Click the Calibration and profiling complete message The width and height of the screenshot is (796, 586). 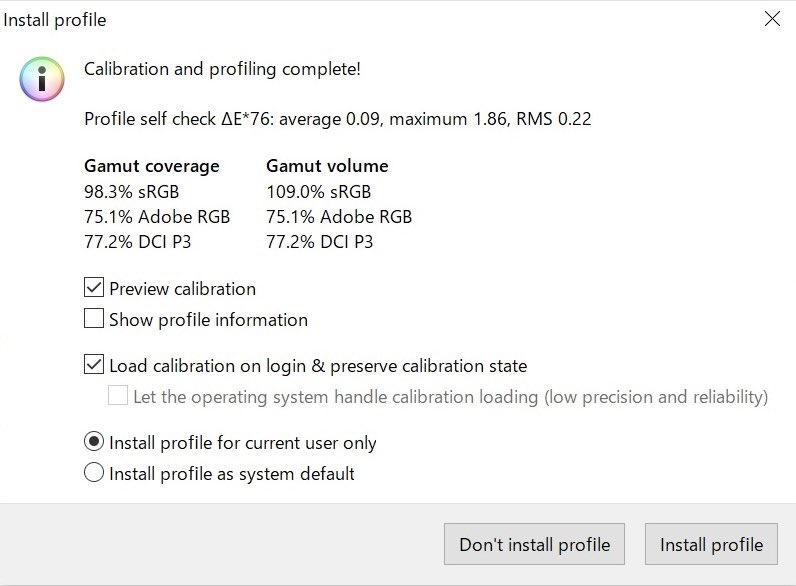(222, 69)
